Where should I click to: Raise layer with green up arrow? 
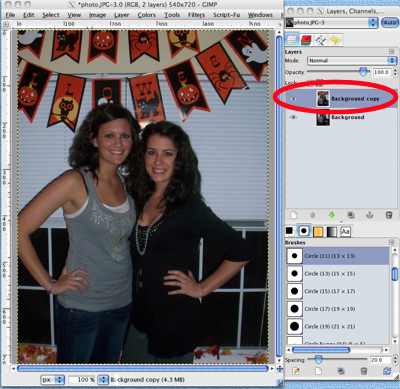click(312, 215)
